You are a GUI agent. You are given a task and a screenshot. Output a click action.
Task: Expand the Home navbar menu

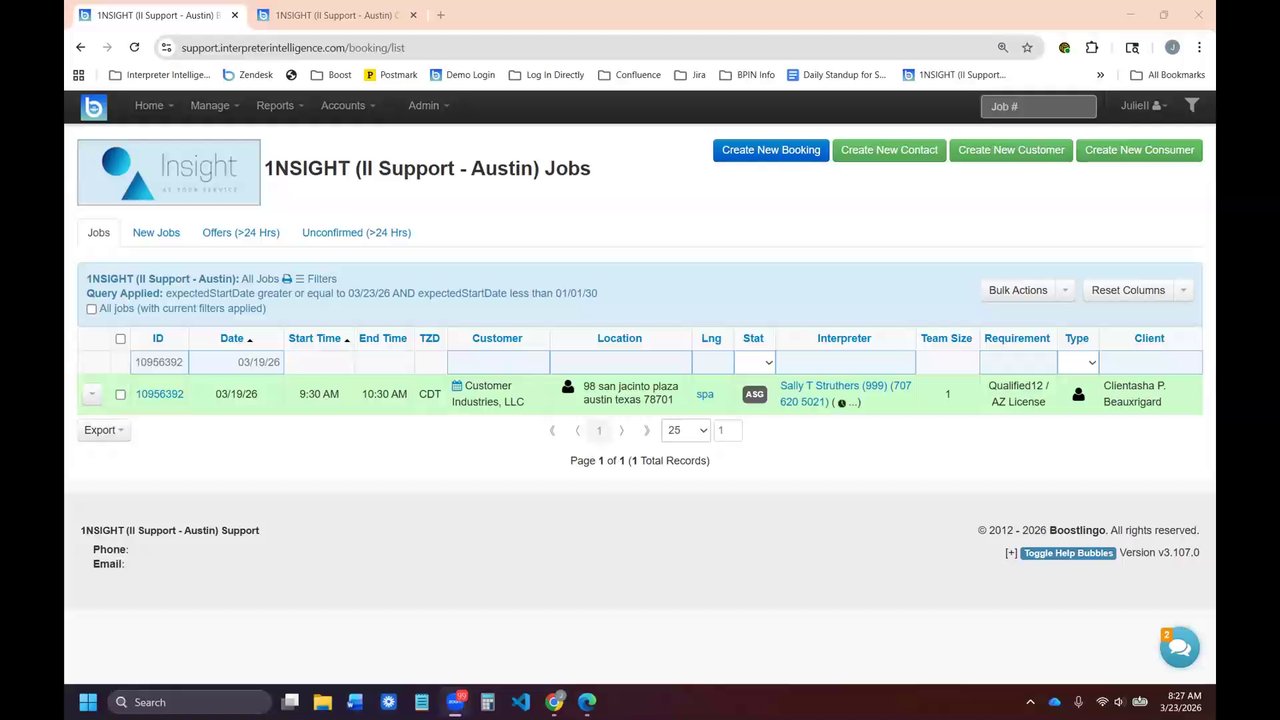[154, 106]
